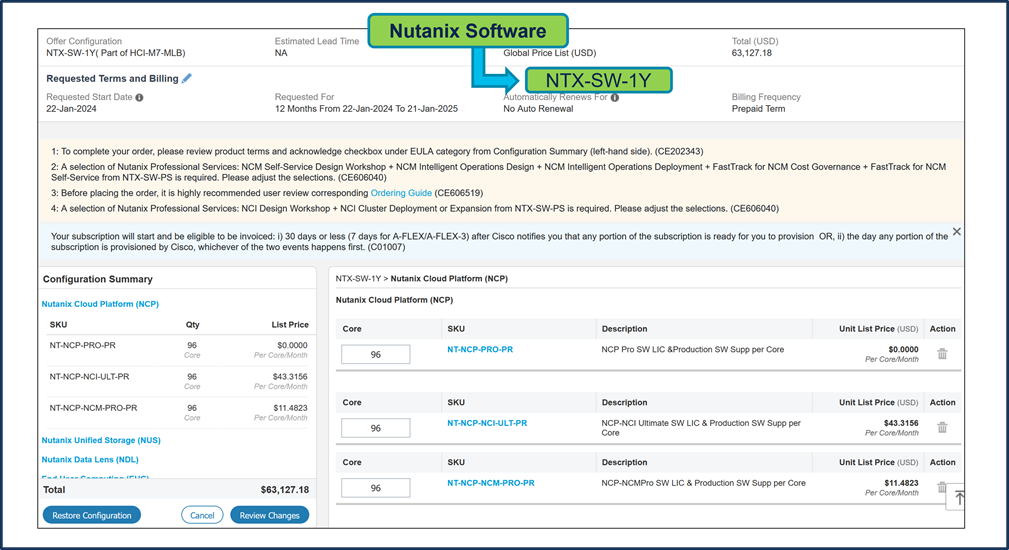The width and height of the screenshot is (1009, 550).
Task: Edit core quantity field for NT-NCP-NCI-ULT-PR
Action: (376, 428)
